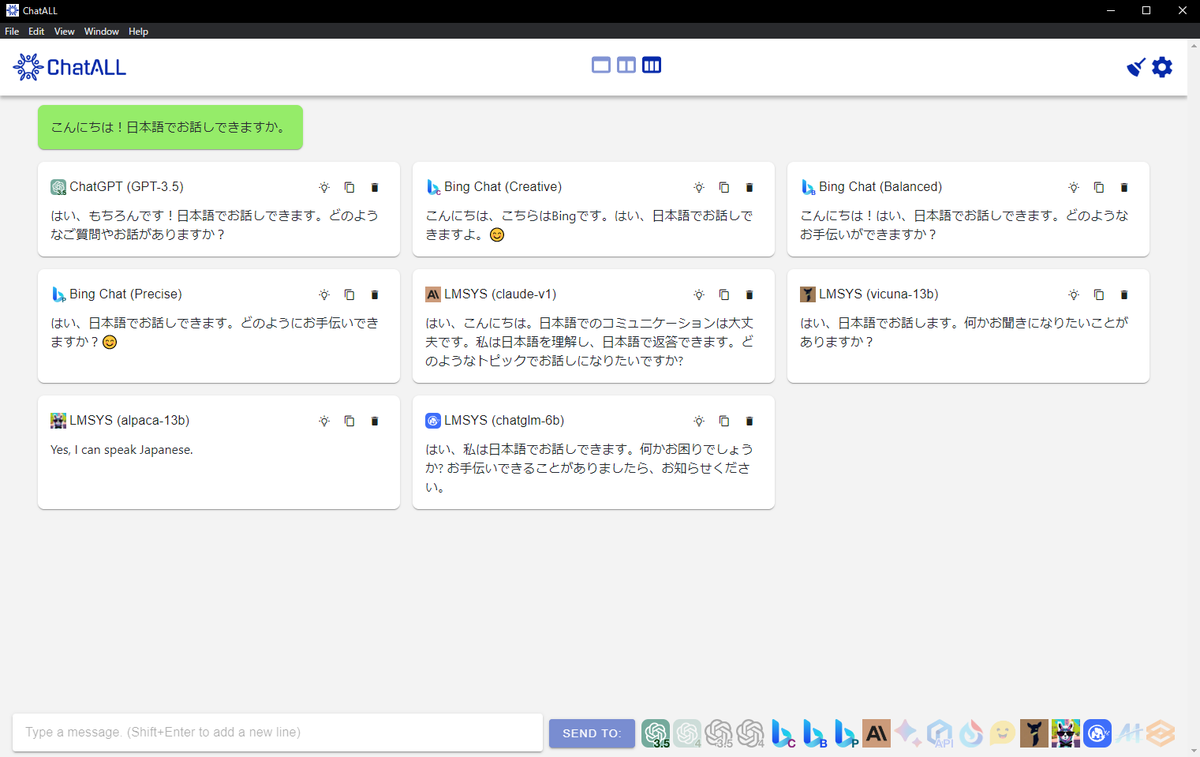Toggle the Claude bot in send bar
The image size is (1200, 757).
coord(877,733)
